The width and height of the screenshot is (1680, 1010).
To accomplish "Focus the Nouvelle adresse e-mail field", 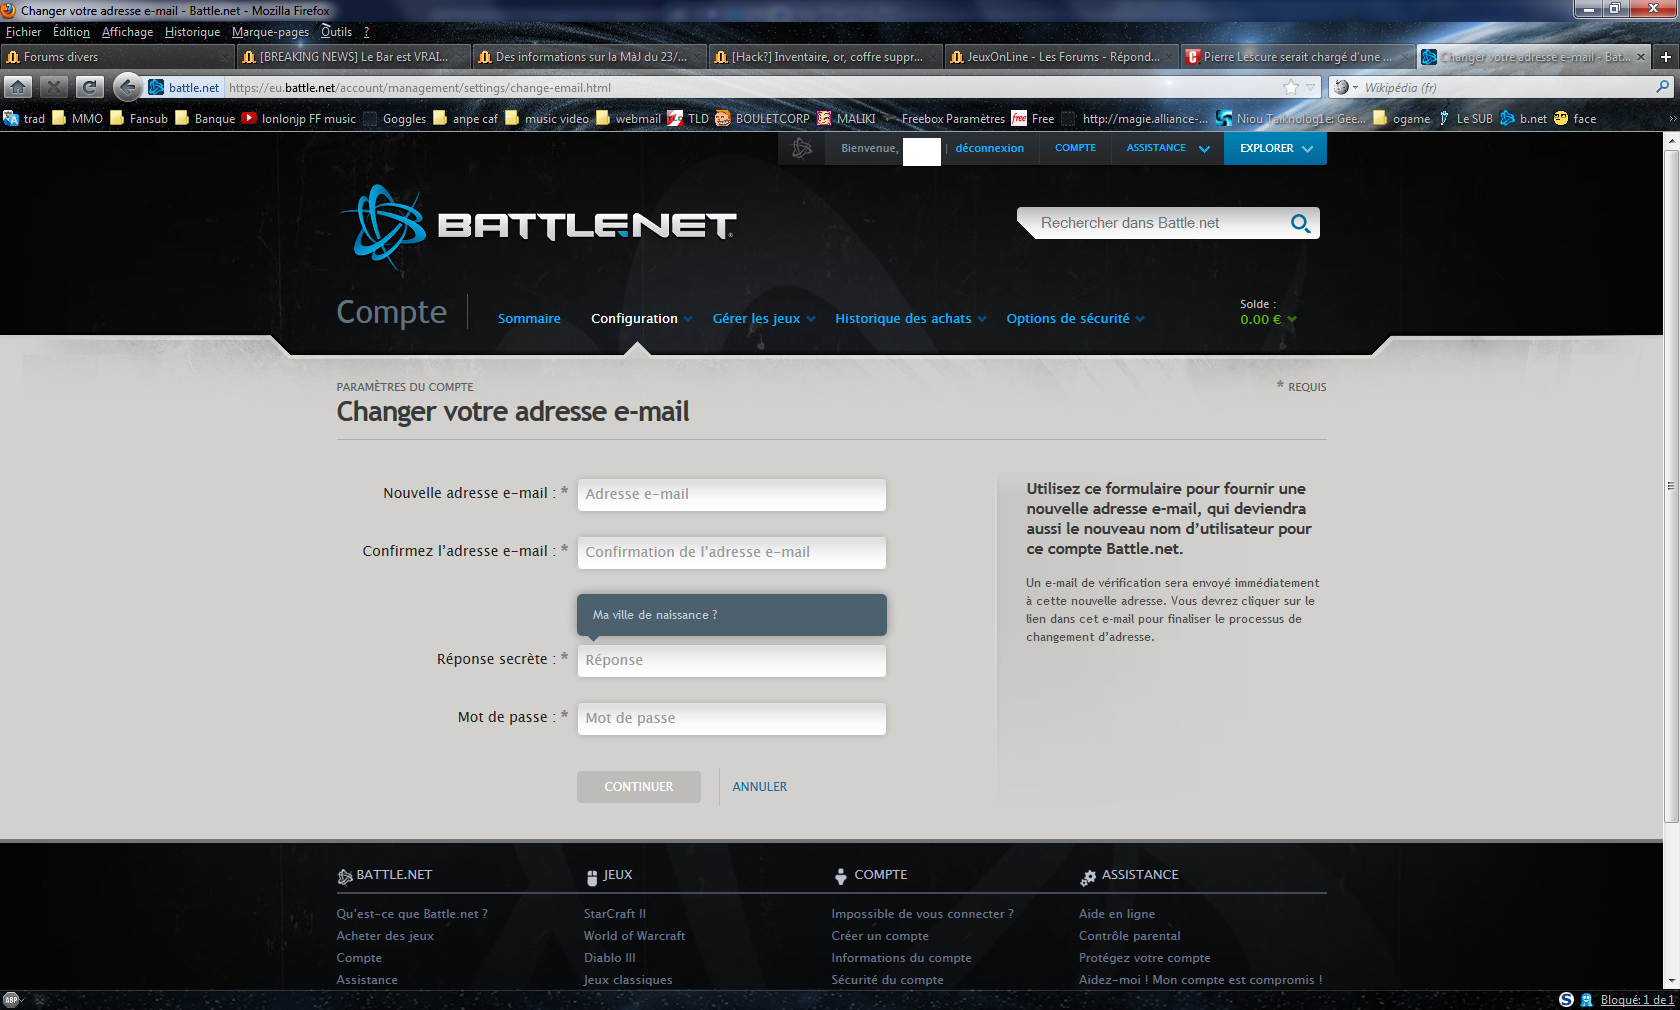I will click(731, 494).
